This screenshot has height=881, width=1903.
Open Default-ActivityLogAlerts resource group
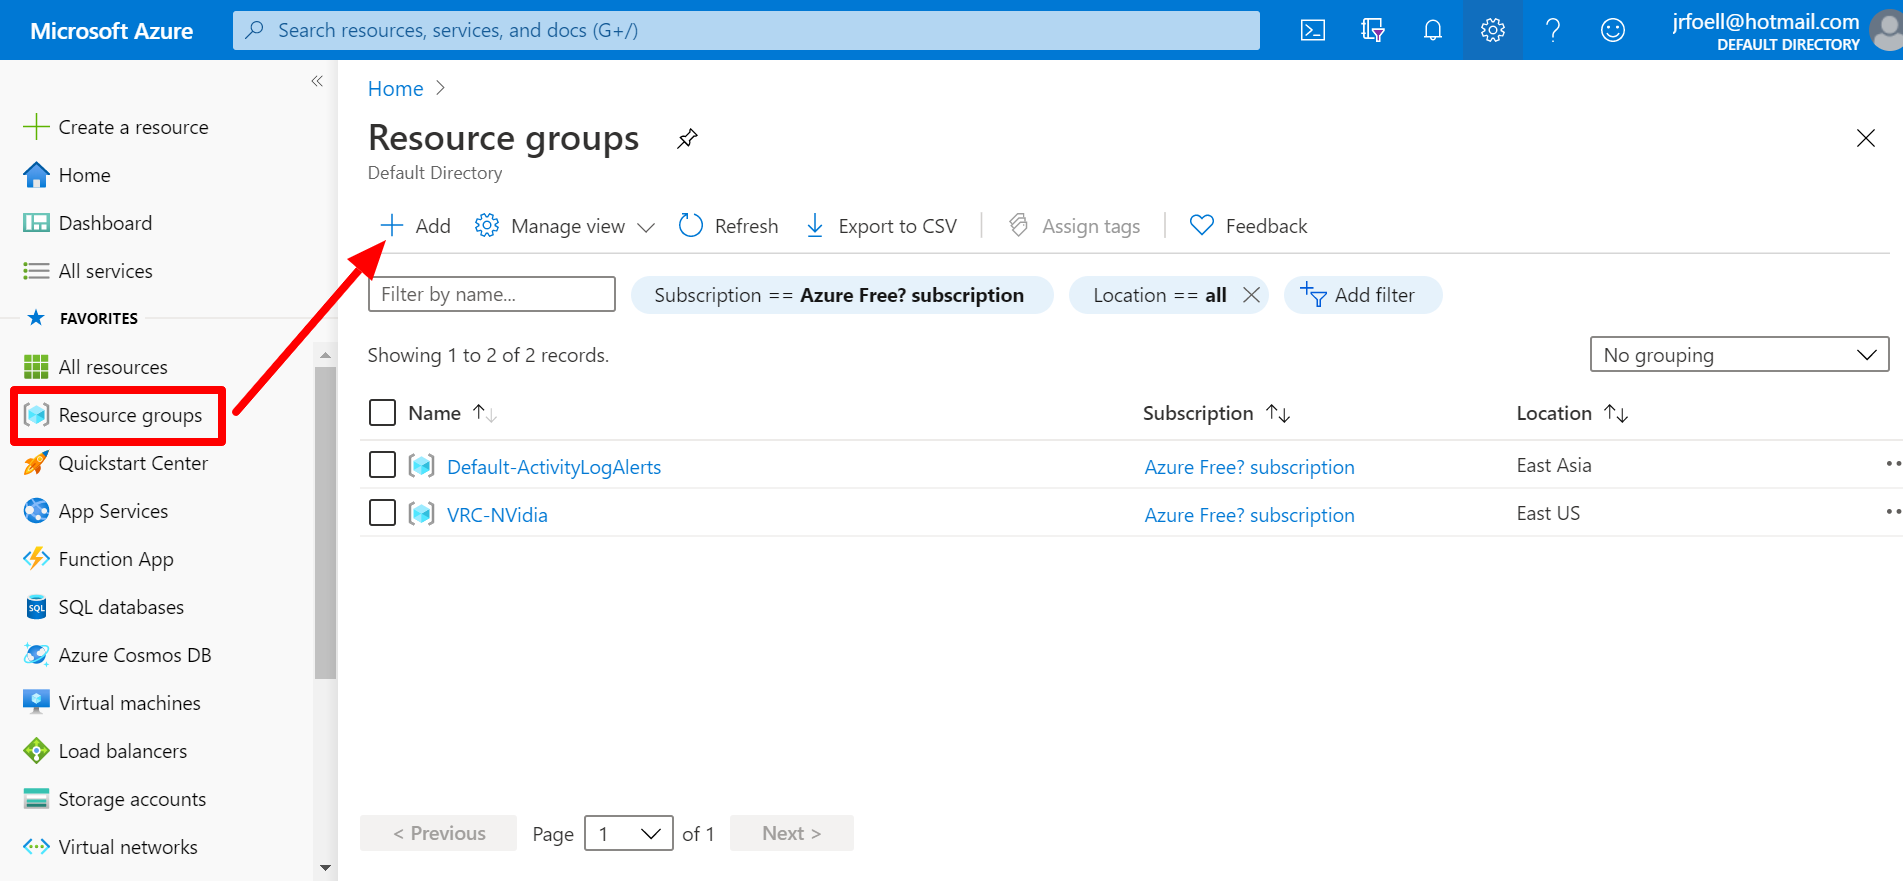(554, 467)
